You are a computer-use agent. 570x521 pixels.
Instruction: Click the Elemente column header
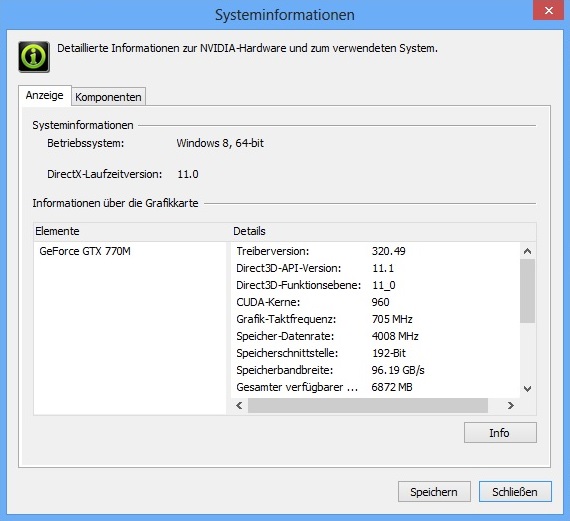(132, 231)
